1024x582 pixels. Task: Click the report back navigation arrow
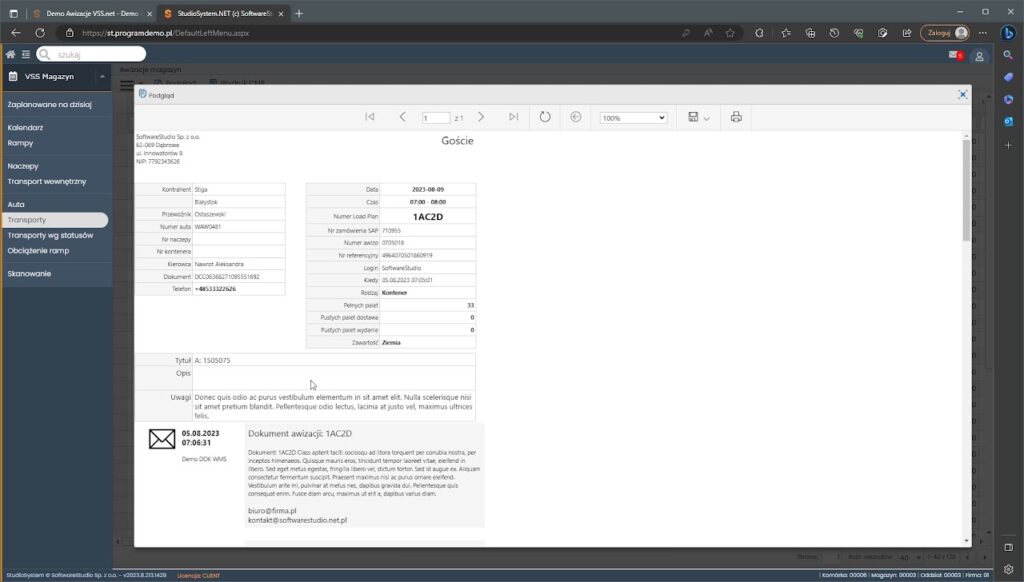576,117
